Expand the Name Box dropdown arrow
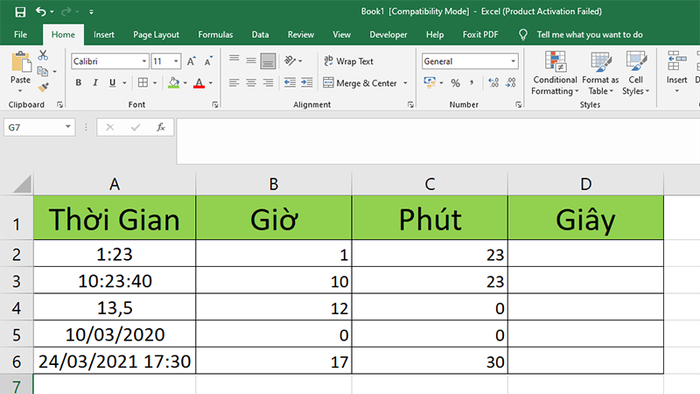The width and height of the screenshot is (700, 394). click(x=68, y=127)
